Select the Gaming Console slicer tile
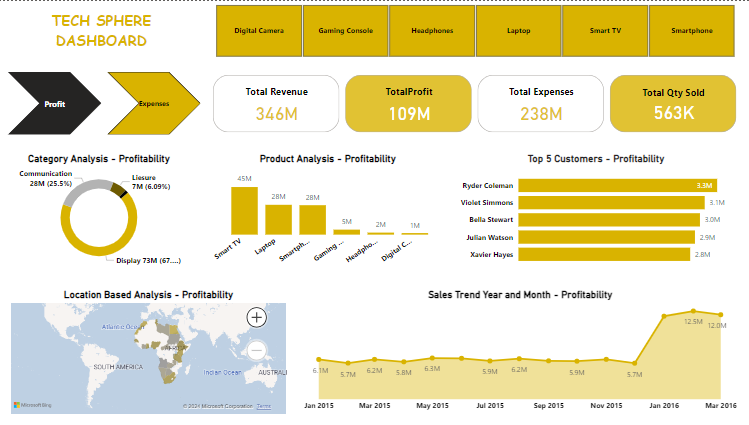 pos(345,31)
